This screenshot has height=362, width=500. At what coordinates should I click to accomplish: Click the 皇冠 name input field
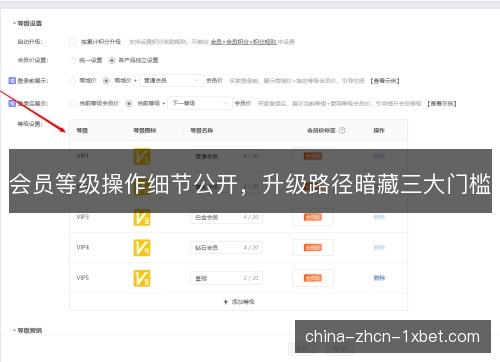click(x=226, y=278)
